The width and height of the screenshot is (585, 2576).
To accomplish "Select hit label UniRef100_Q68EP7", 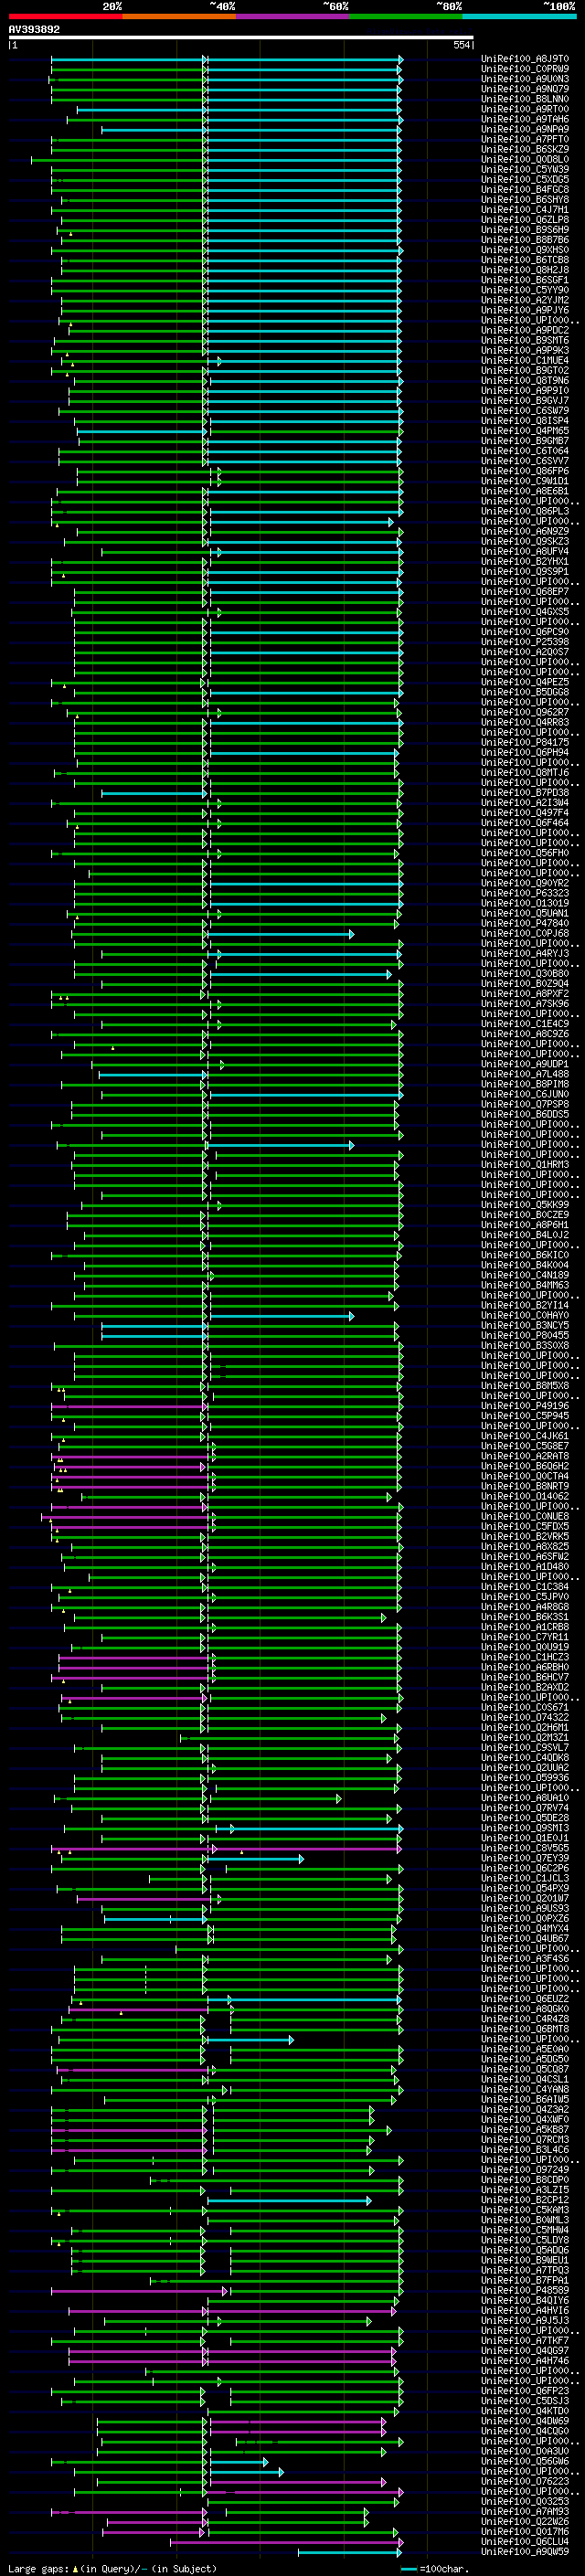I will 525,591.
